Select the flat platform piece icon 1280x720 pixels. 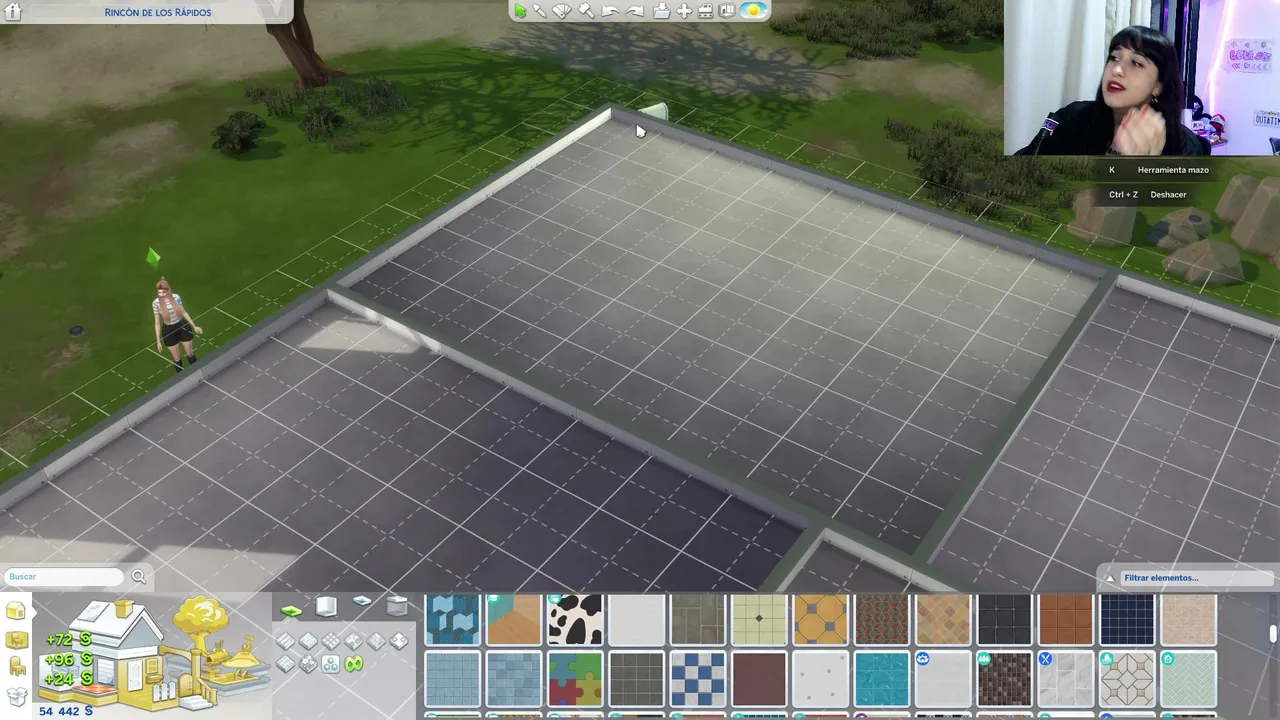tap(362, 601)
